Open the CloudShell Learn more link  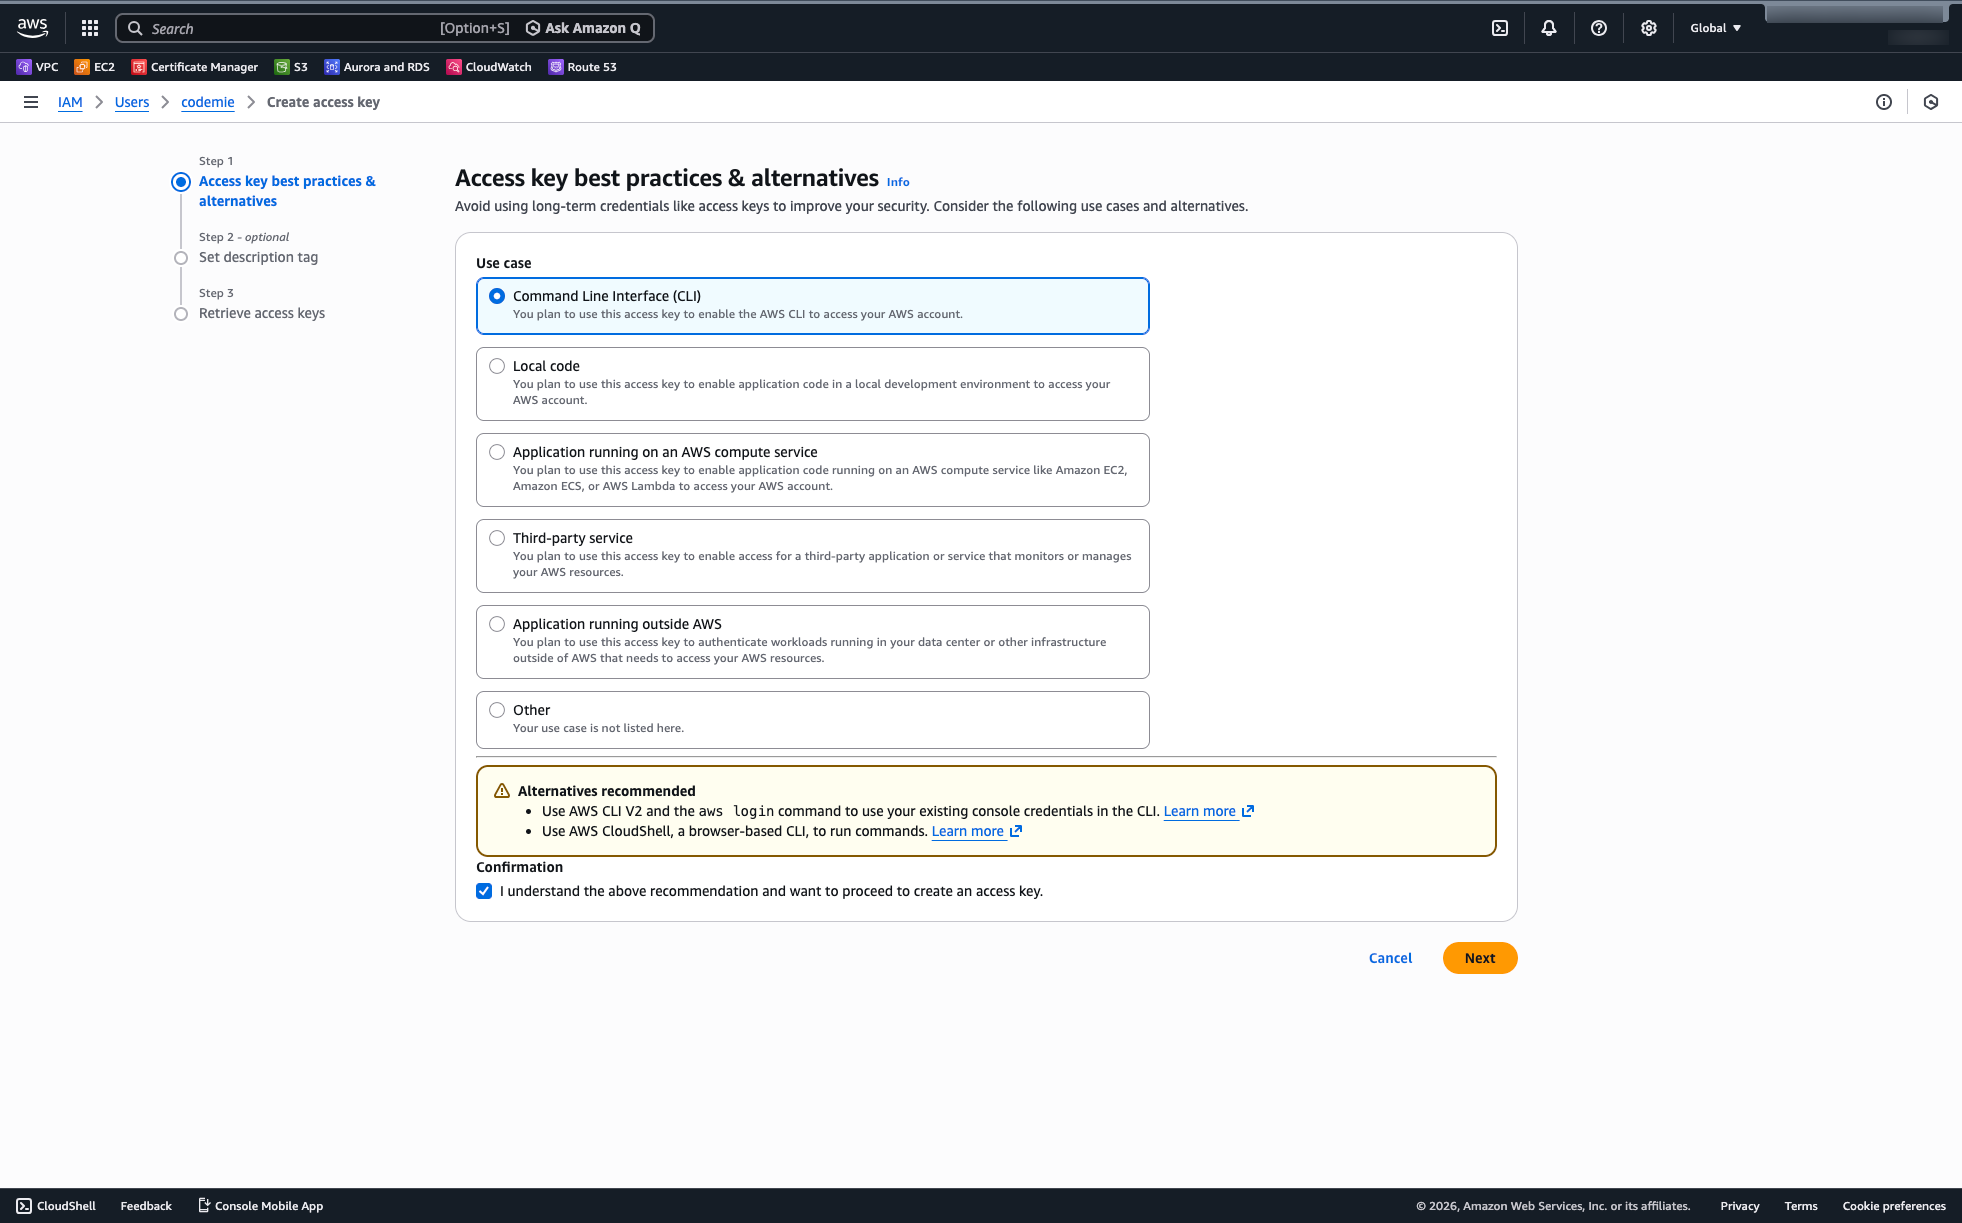(x=968, y=831)
